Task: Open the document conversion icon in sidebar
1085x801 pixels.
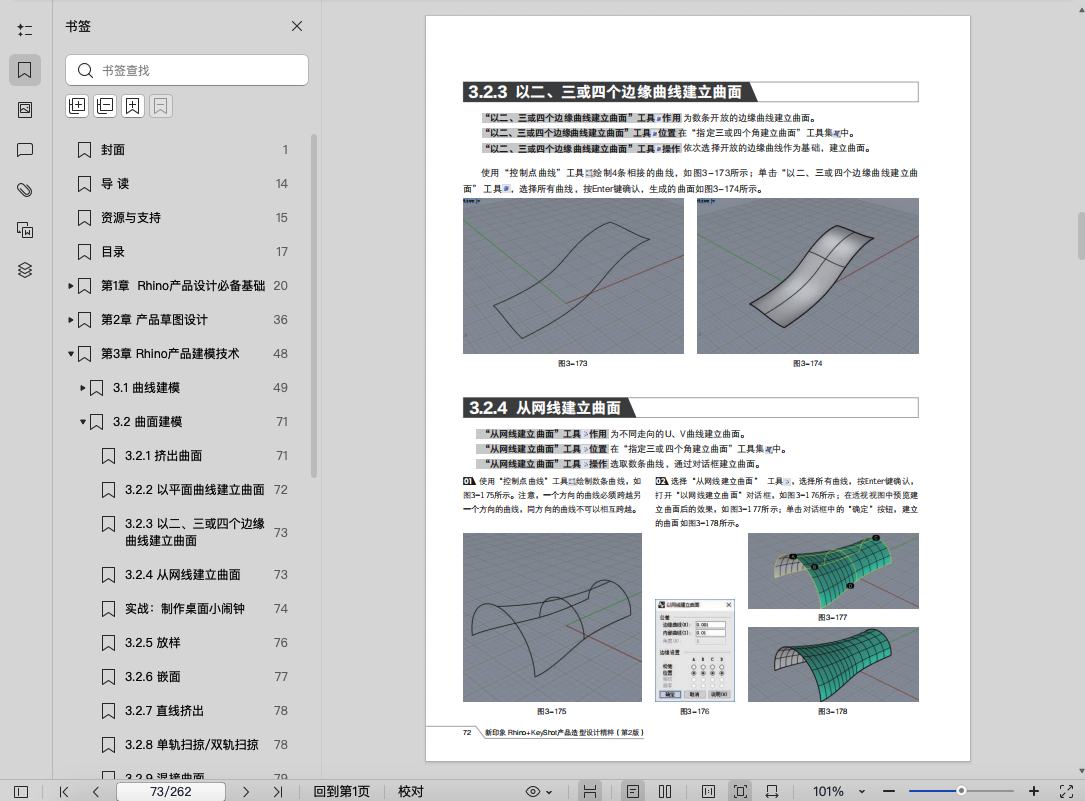Action: point(25,230)
